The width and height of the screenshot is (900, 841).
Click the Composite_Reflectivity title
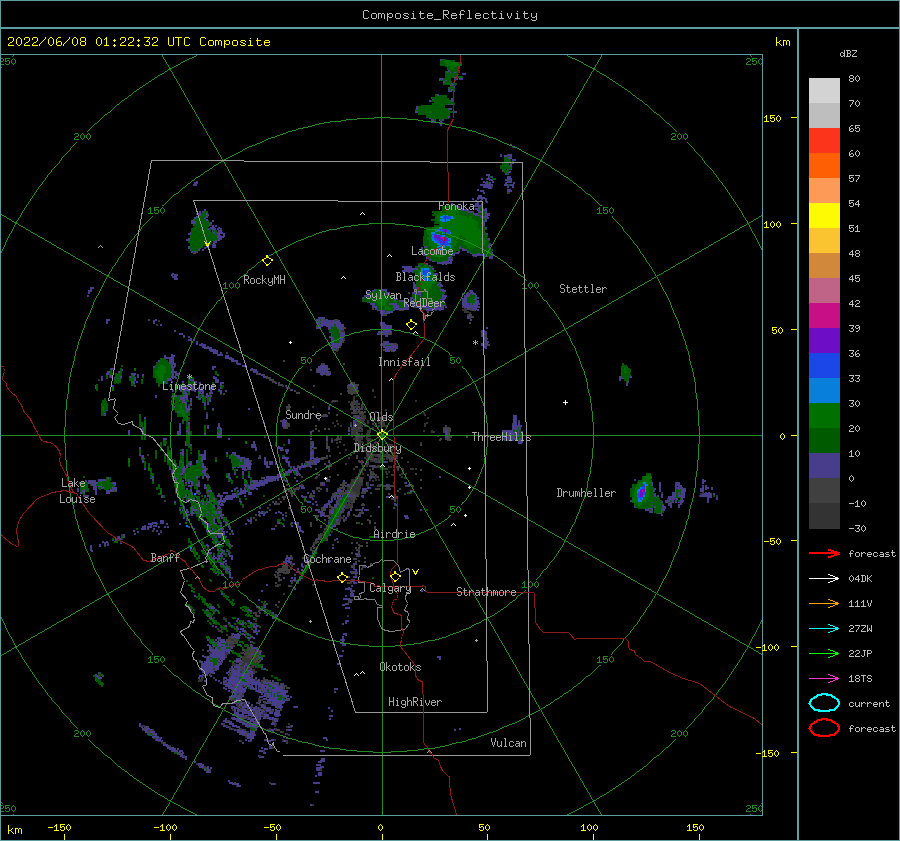pyautogui.click(x=450, y=15)
